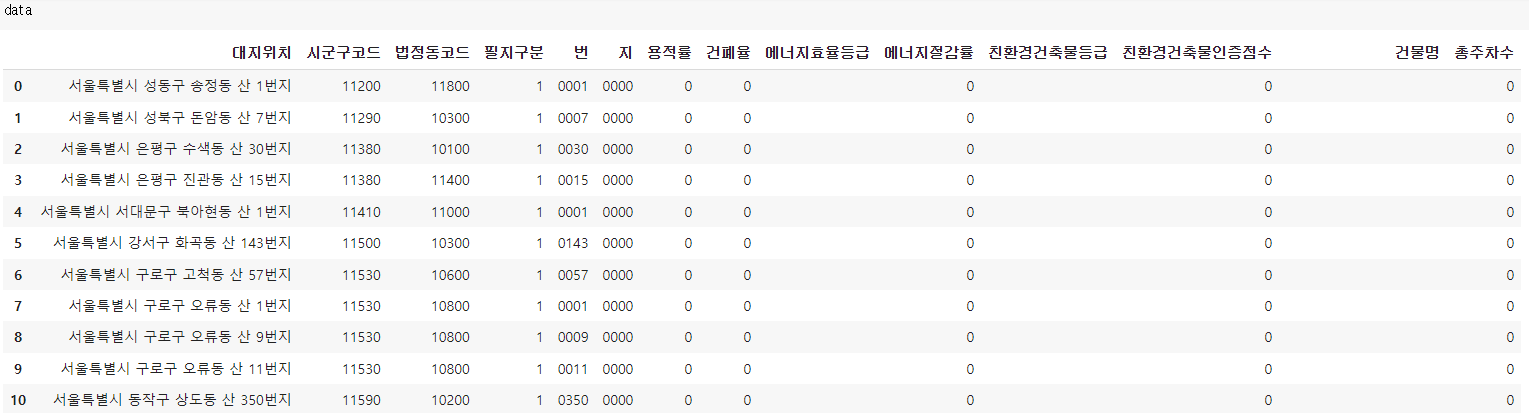
Task: Click 번 value 0143
Action: point(573,243)
